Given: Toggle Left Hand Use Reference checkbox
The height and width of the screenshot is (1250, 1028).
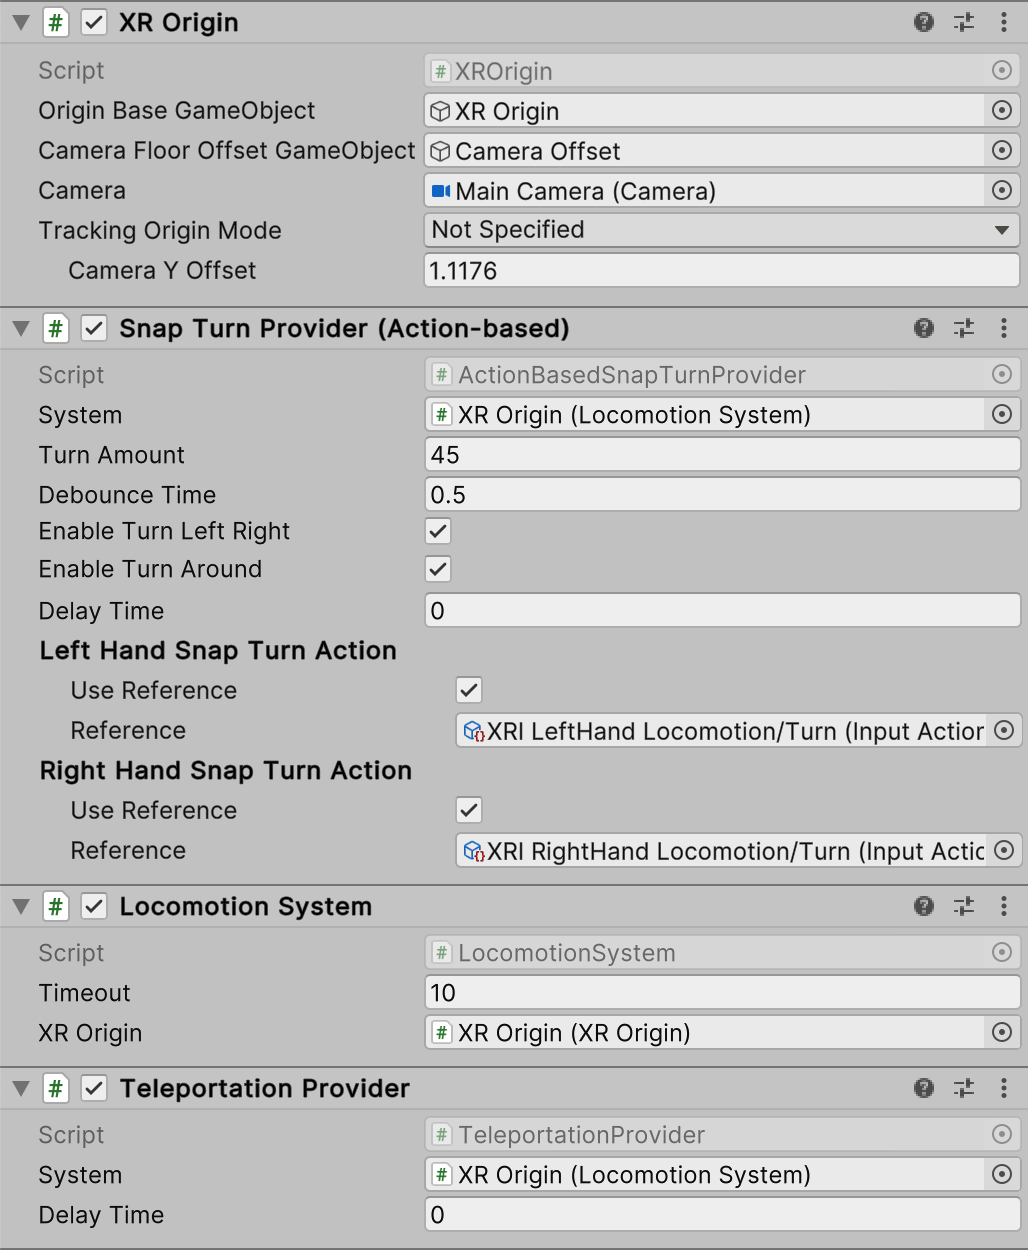Looking at the screenshot, I should (x=469, y=690).
